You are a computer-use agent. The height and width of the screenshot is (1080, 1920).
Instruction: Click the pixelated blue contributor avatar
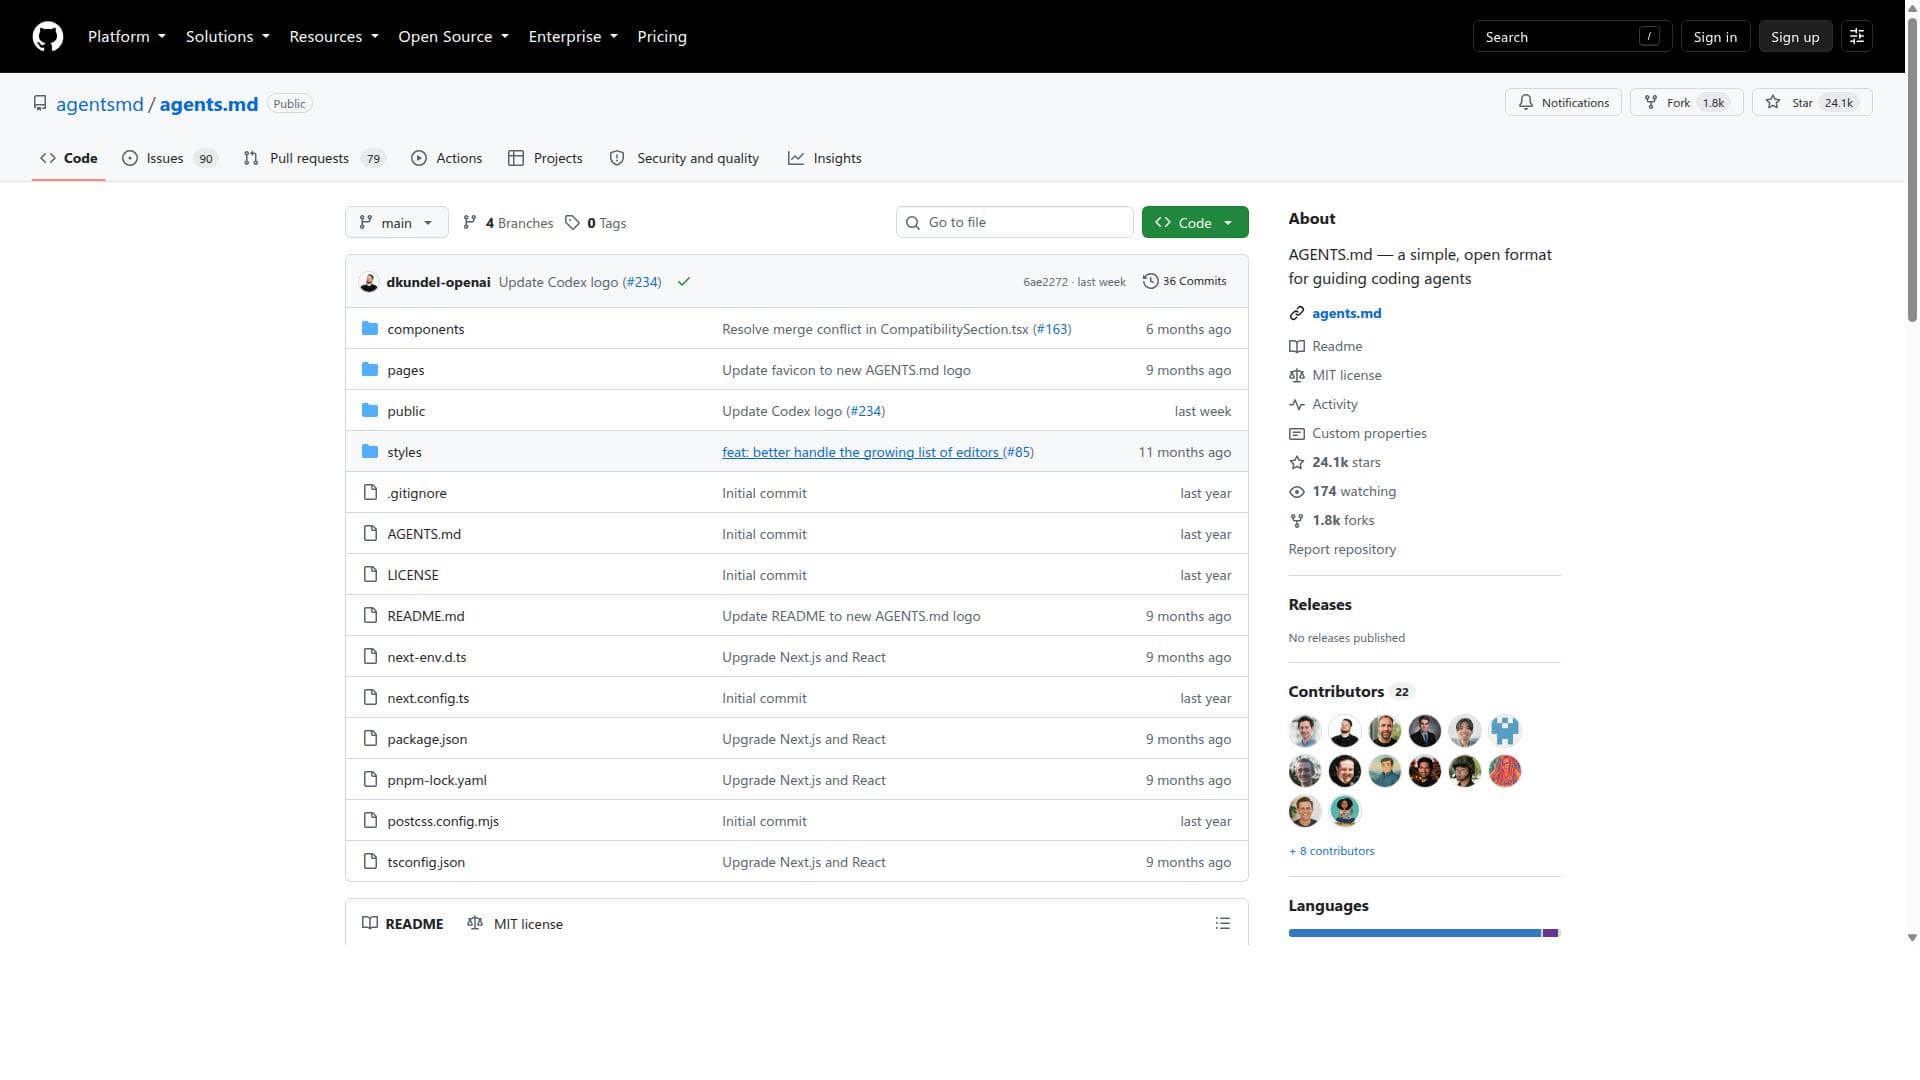1505,731
